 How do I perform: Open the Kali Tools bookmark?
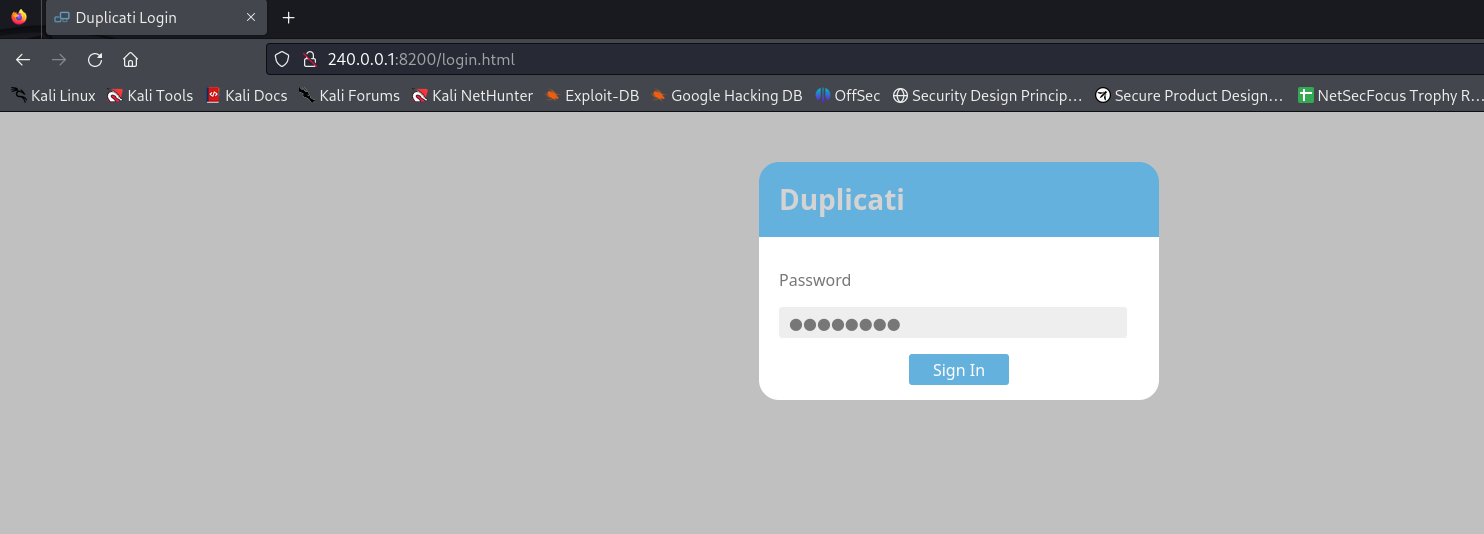pyautogui.click(x=150, y=96)
